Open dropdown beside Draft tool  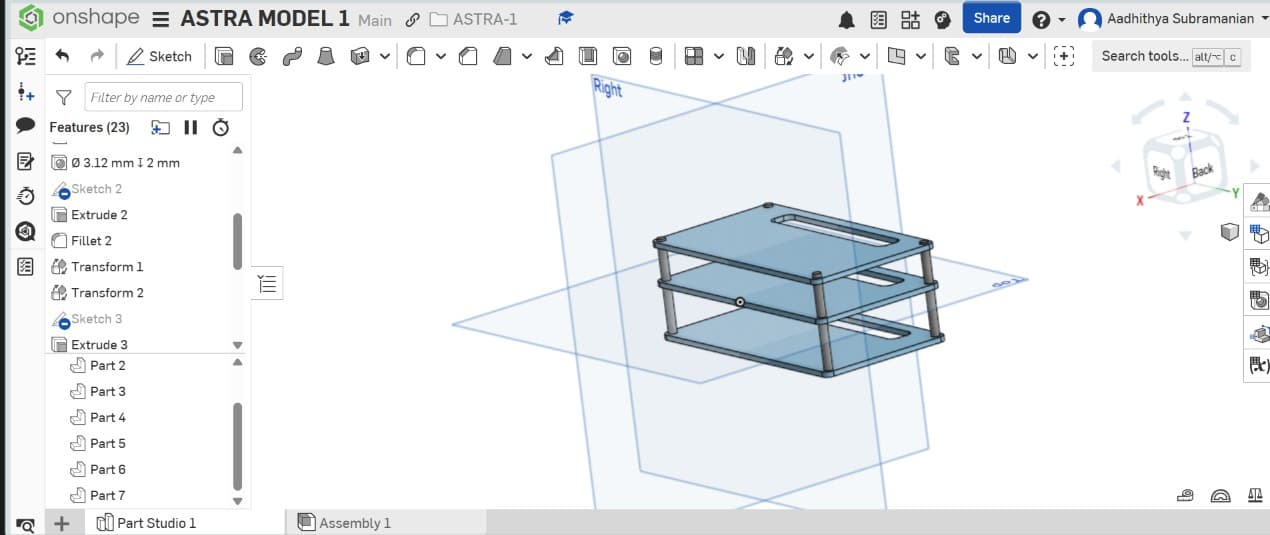click(x=528, y=56)
